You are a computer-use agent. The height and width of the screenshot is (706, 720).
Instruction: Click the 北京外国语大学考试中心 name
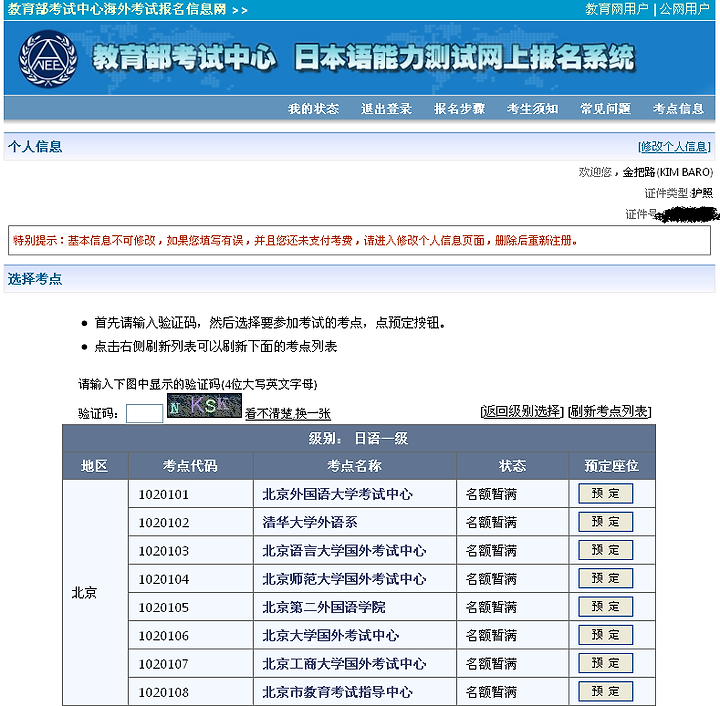coord(338,494)
